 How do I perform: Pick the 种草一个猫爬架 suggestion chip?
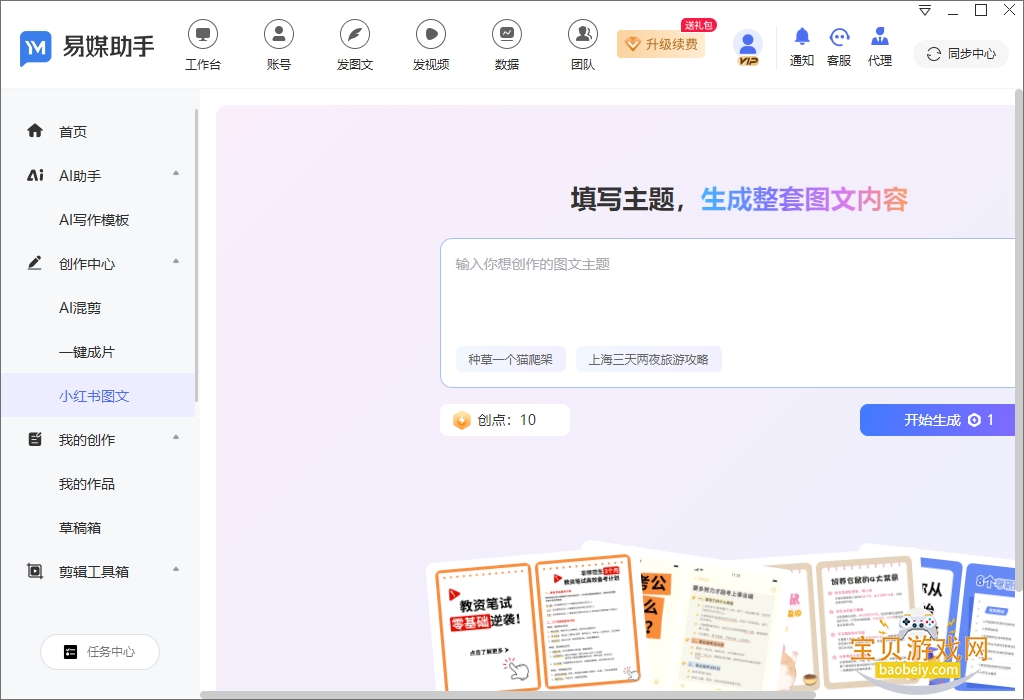(x=511, y=359)
